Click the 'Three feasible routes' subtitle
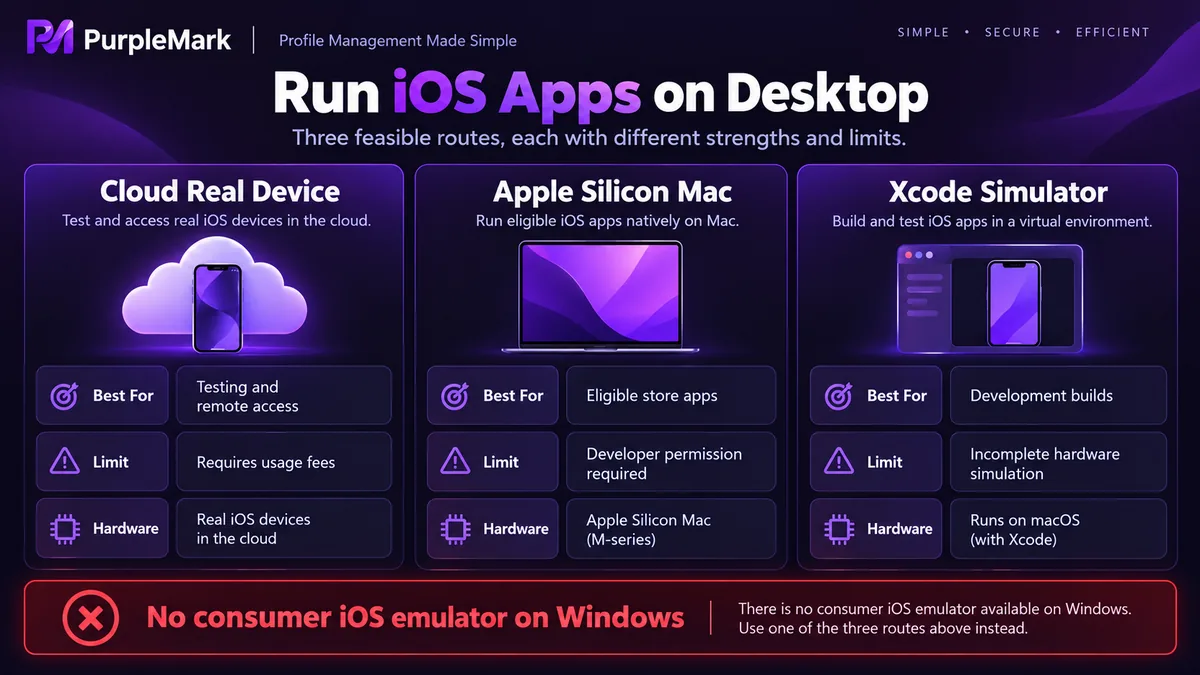Image resolution: width=1200 pixels, height=675 pixels. [600, 137]
